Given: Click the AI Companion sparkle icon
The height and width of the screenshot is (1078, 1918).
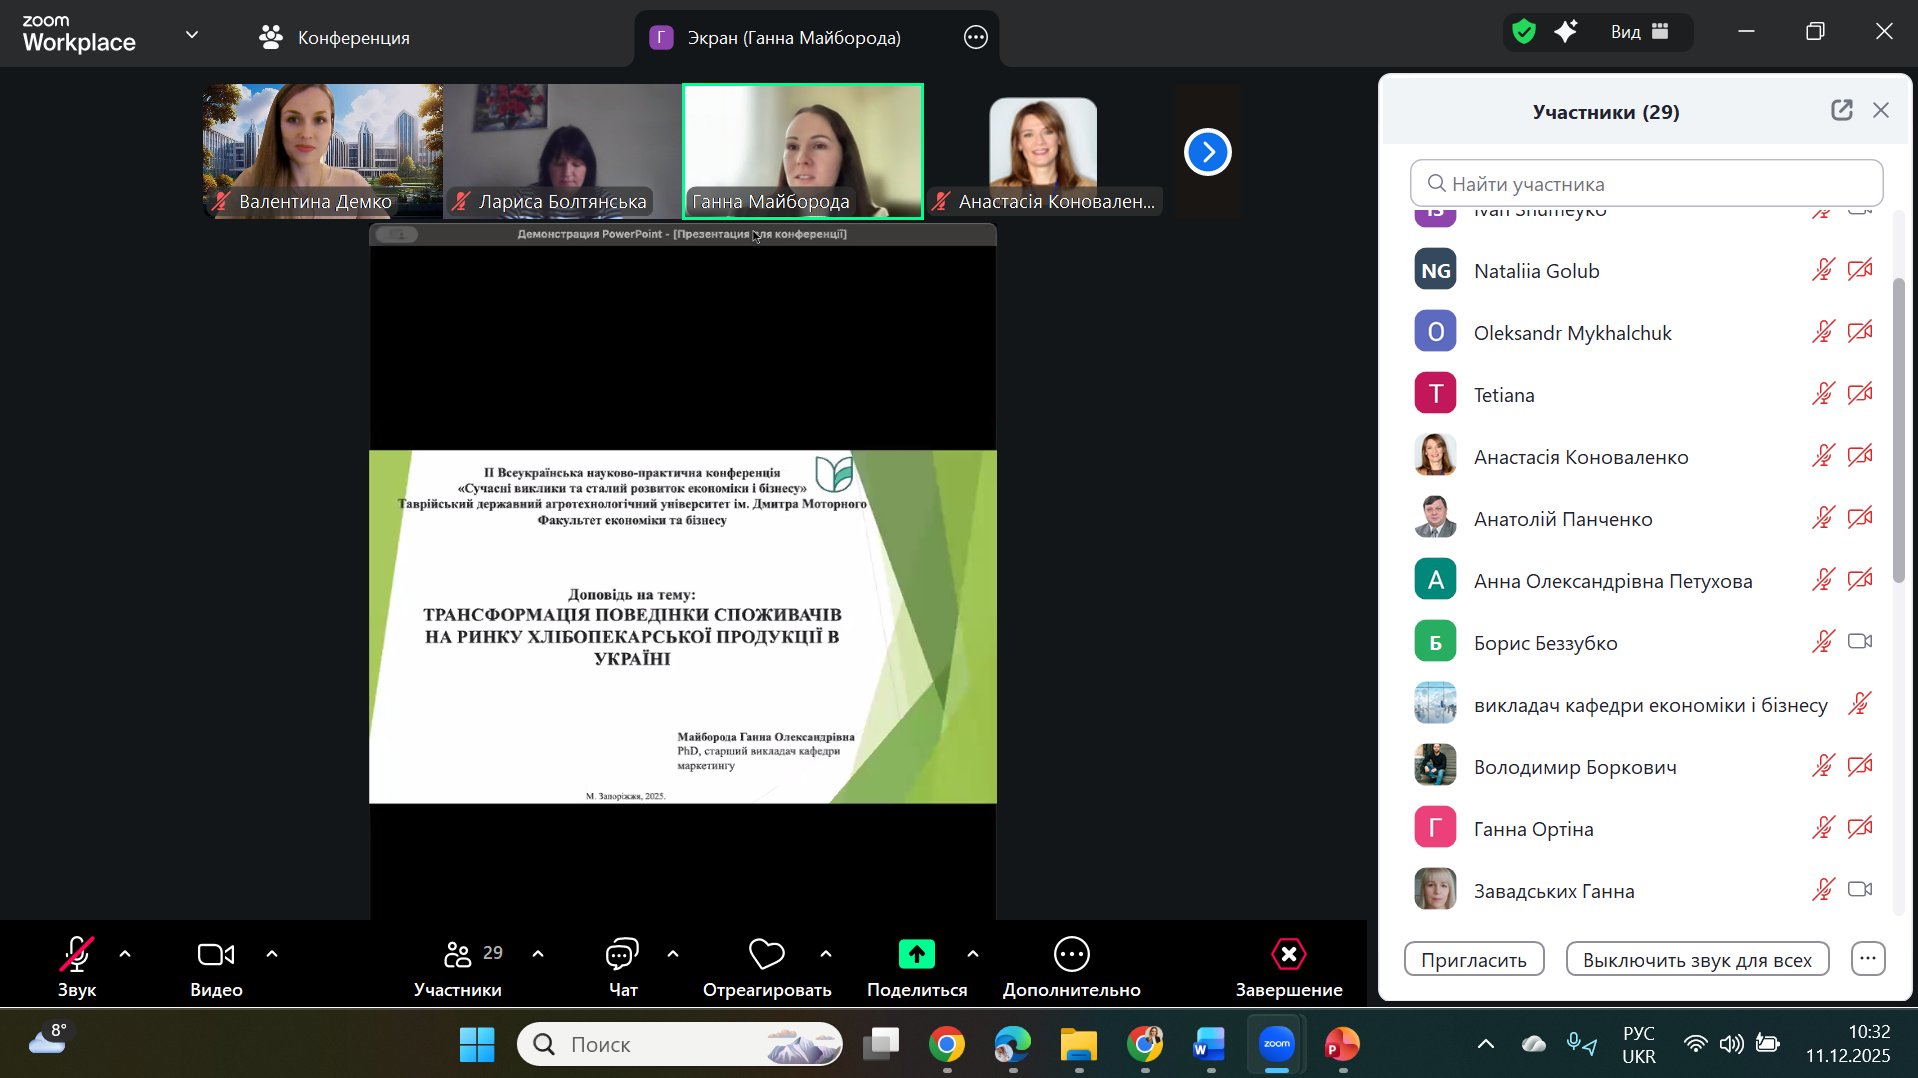Looking at the screenshot, I should [1566, 32].
